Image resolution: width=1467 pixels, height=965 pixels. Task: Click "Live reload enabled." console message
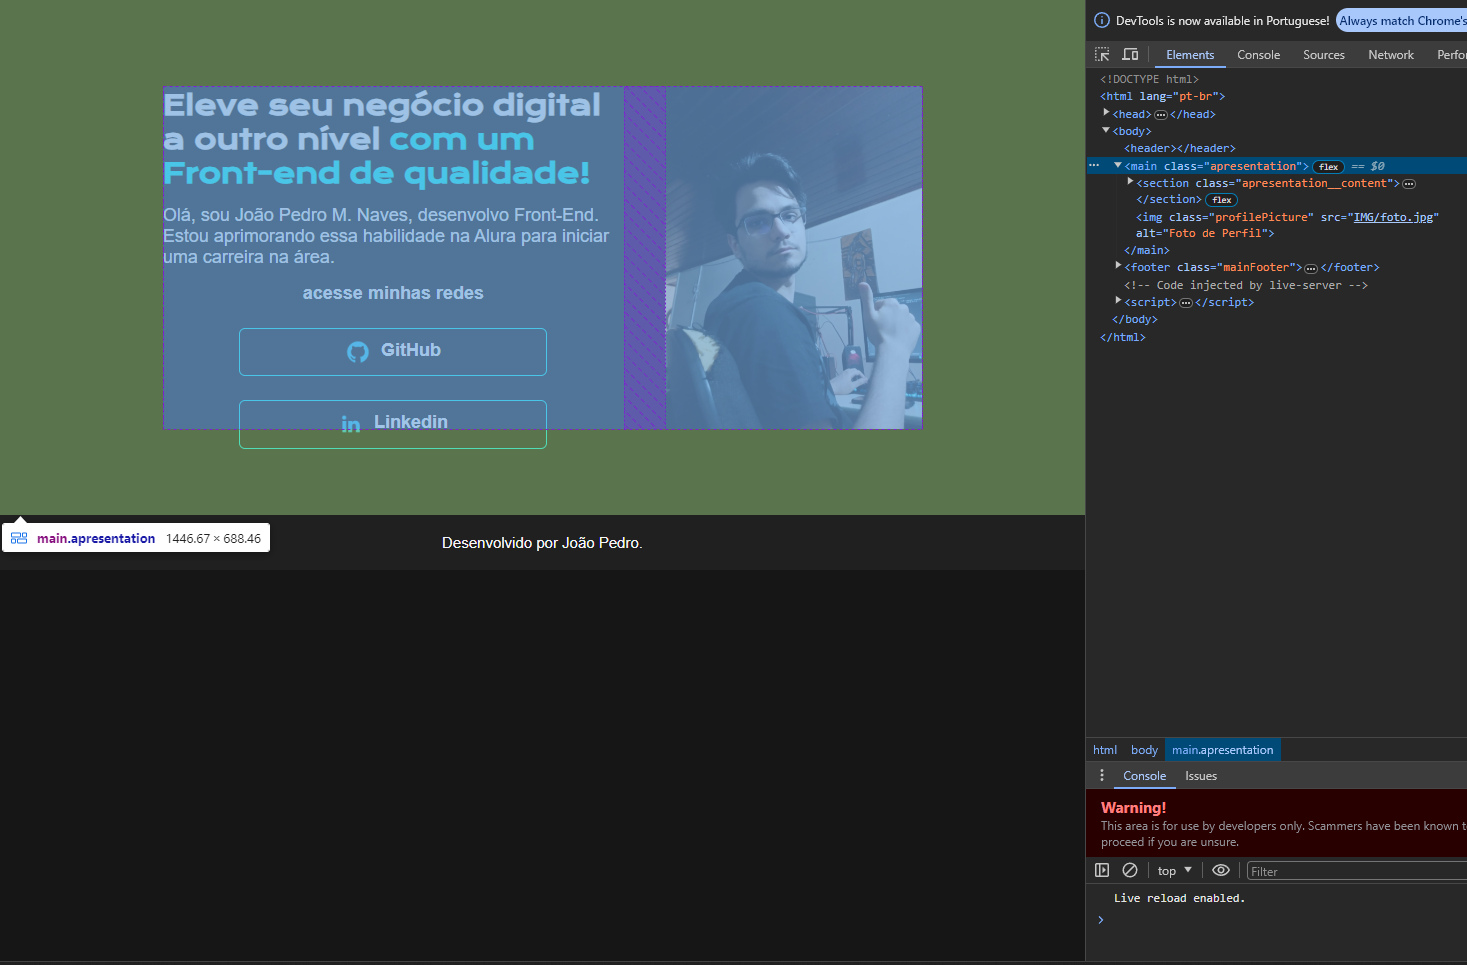pyautogui.click(x=1179, y=898)
